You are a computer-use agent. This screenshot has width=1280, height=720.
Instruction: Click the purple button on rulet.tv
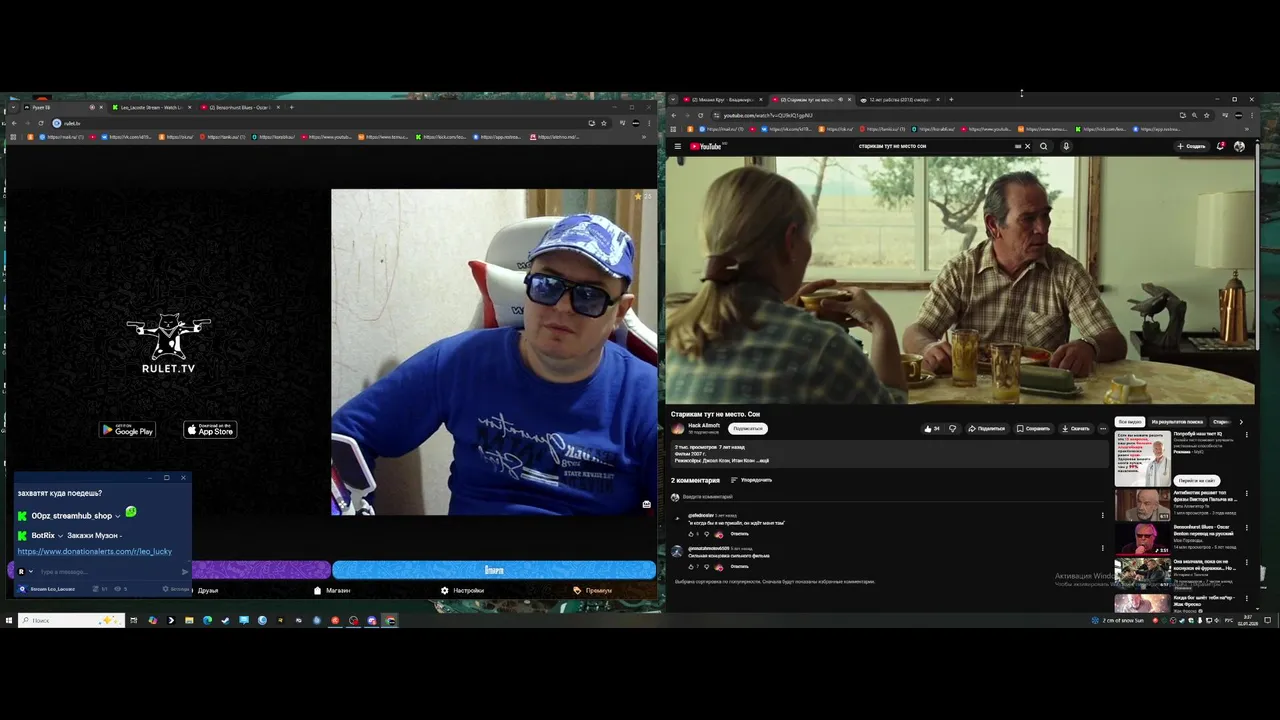[x=260, y=570]
